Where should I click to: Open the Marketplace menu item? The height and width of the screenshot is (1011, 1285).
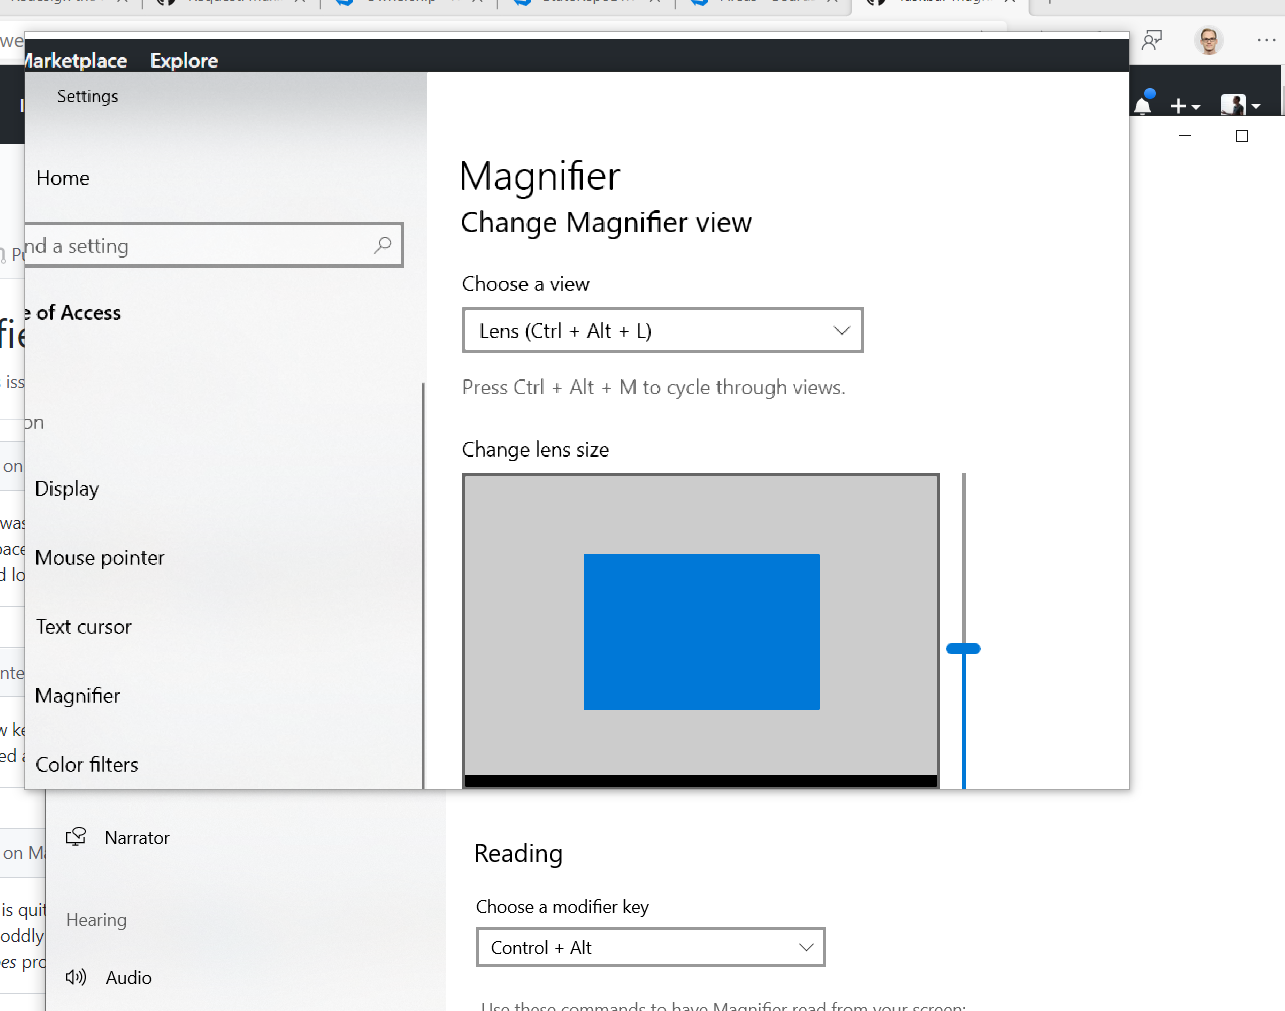(x=75, y=60)
